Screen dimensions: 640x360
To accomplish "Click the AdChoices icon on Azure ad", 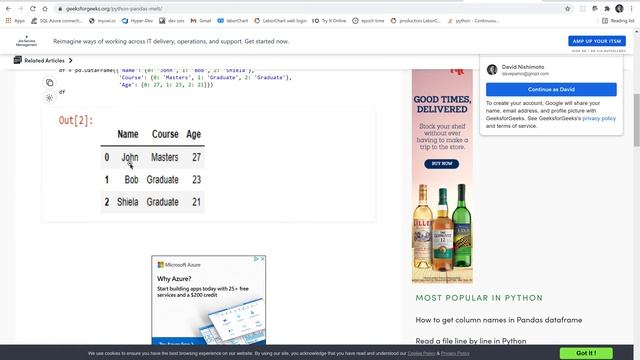I will pyautogui.click(x=256, y=259).
